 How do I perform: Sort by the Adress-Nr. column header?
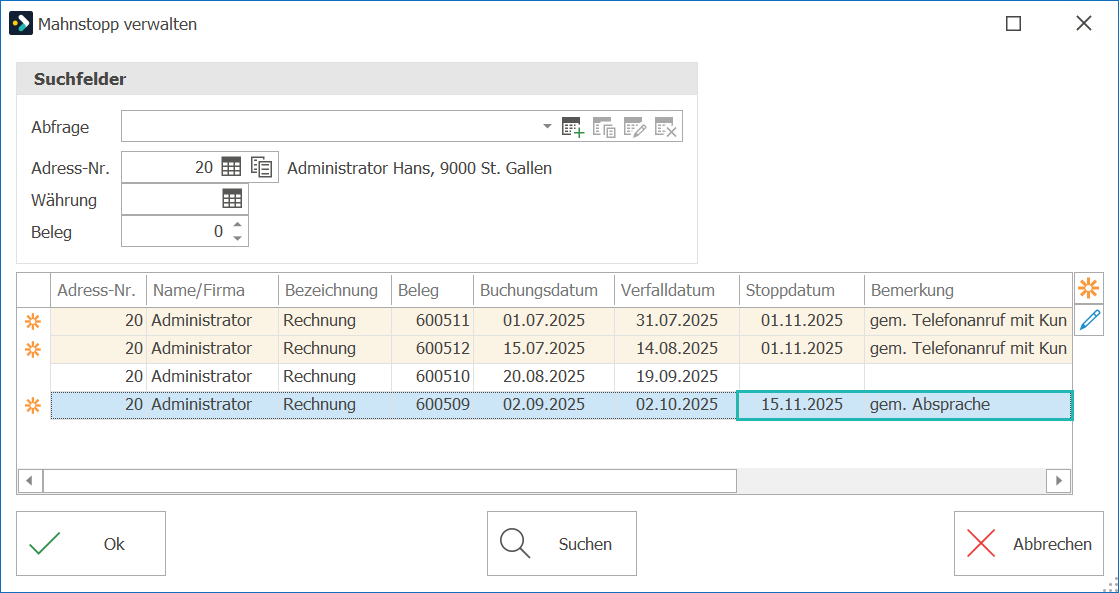coord(99,290)
